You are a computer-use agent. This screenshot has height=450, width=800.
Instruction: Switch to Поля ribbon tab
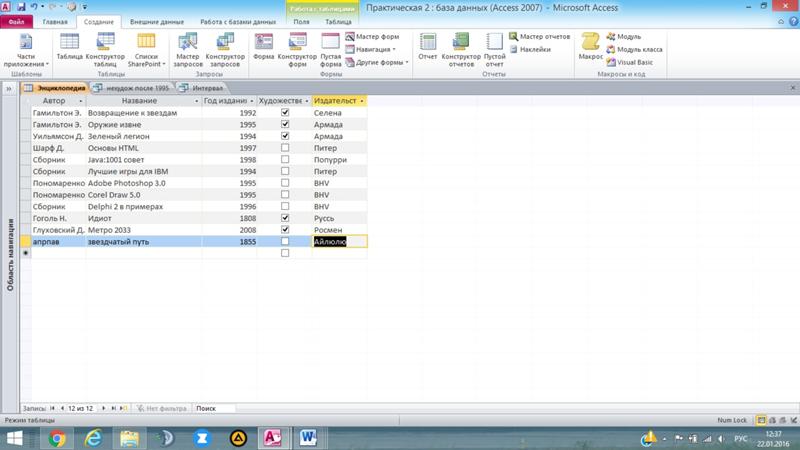301,22
